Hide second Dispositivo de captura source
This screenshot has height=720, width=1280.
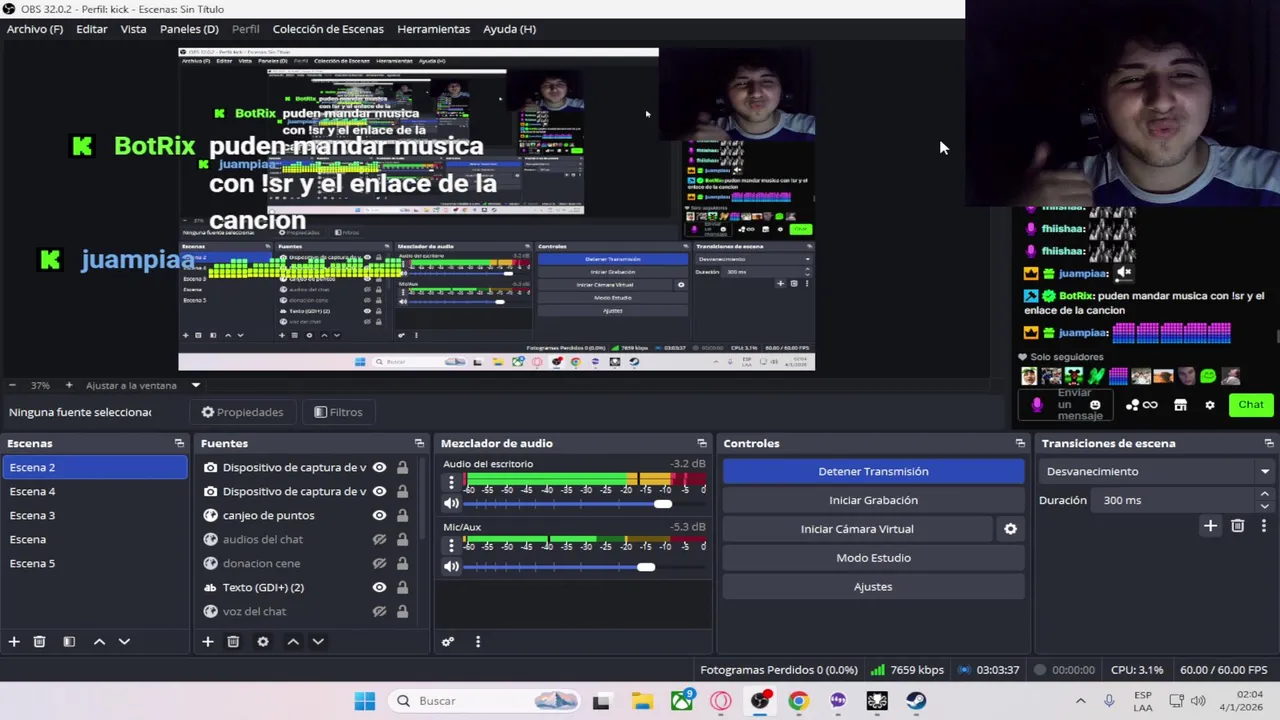(x=379, y=491)
